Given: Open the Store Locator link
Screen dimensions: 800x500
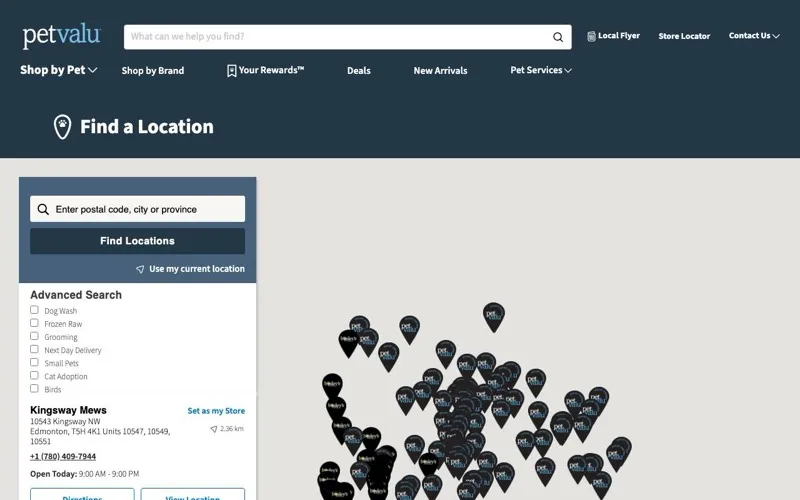Looking at the screenshot, I should point(684,36).
